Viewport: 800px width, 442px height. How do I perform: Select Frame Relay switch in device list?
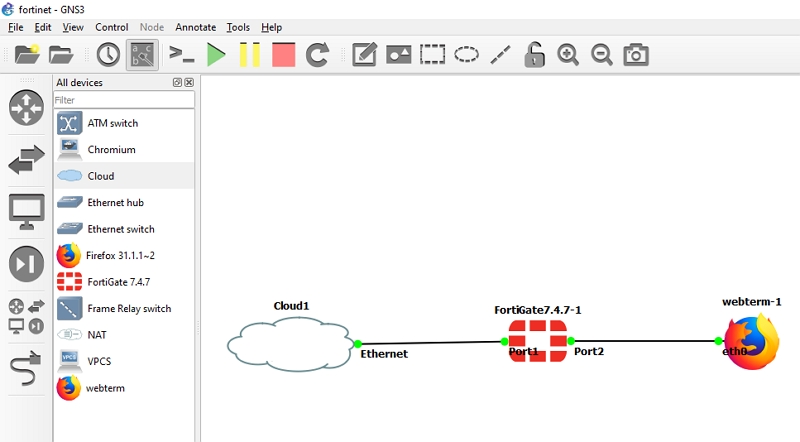tap(124, 309)
